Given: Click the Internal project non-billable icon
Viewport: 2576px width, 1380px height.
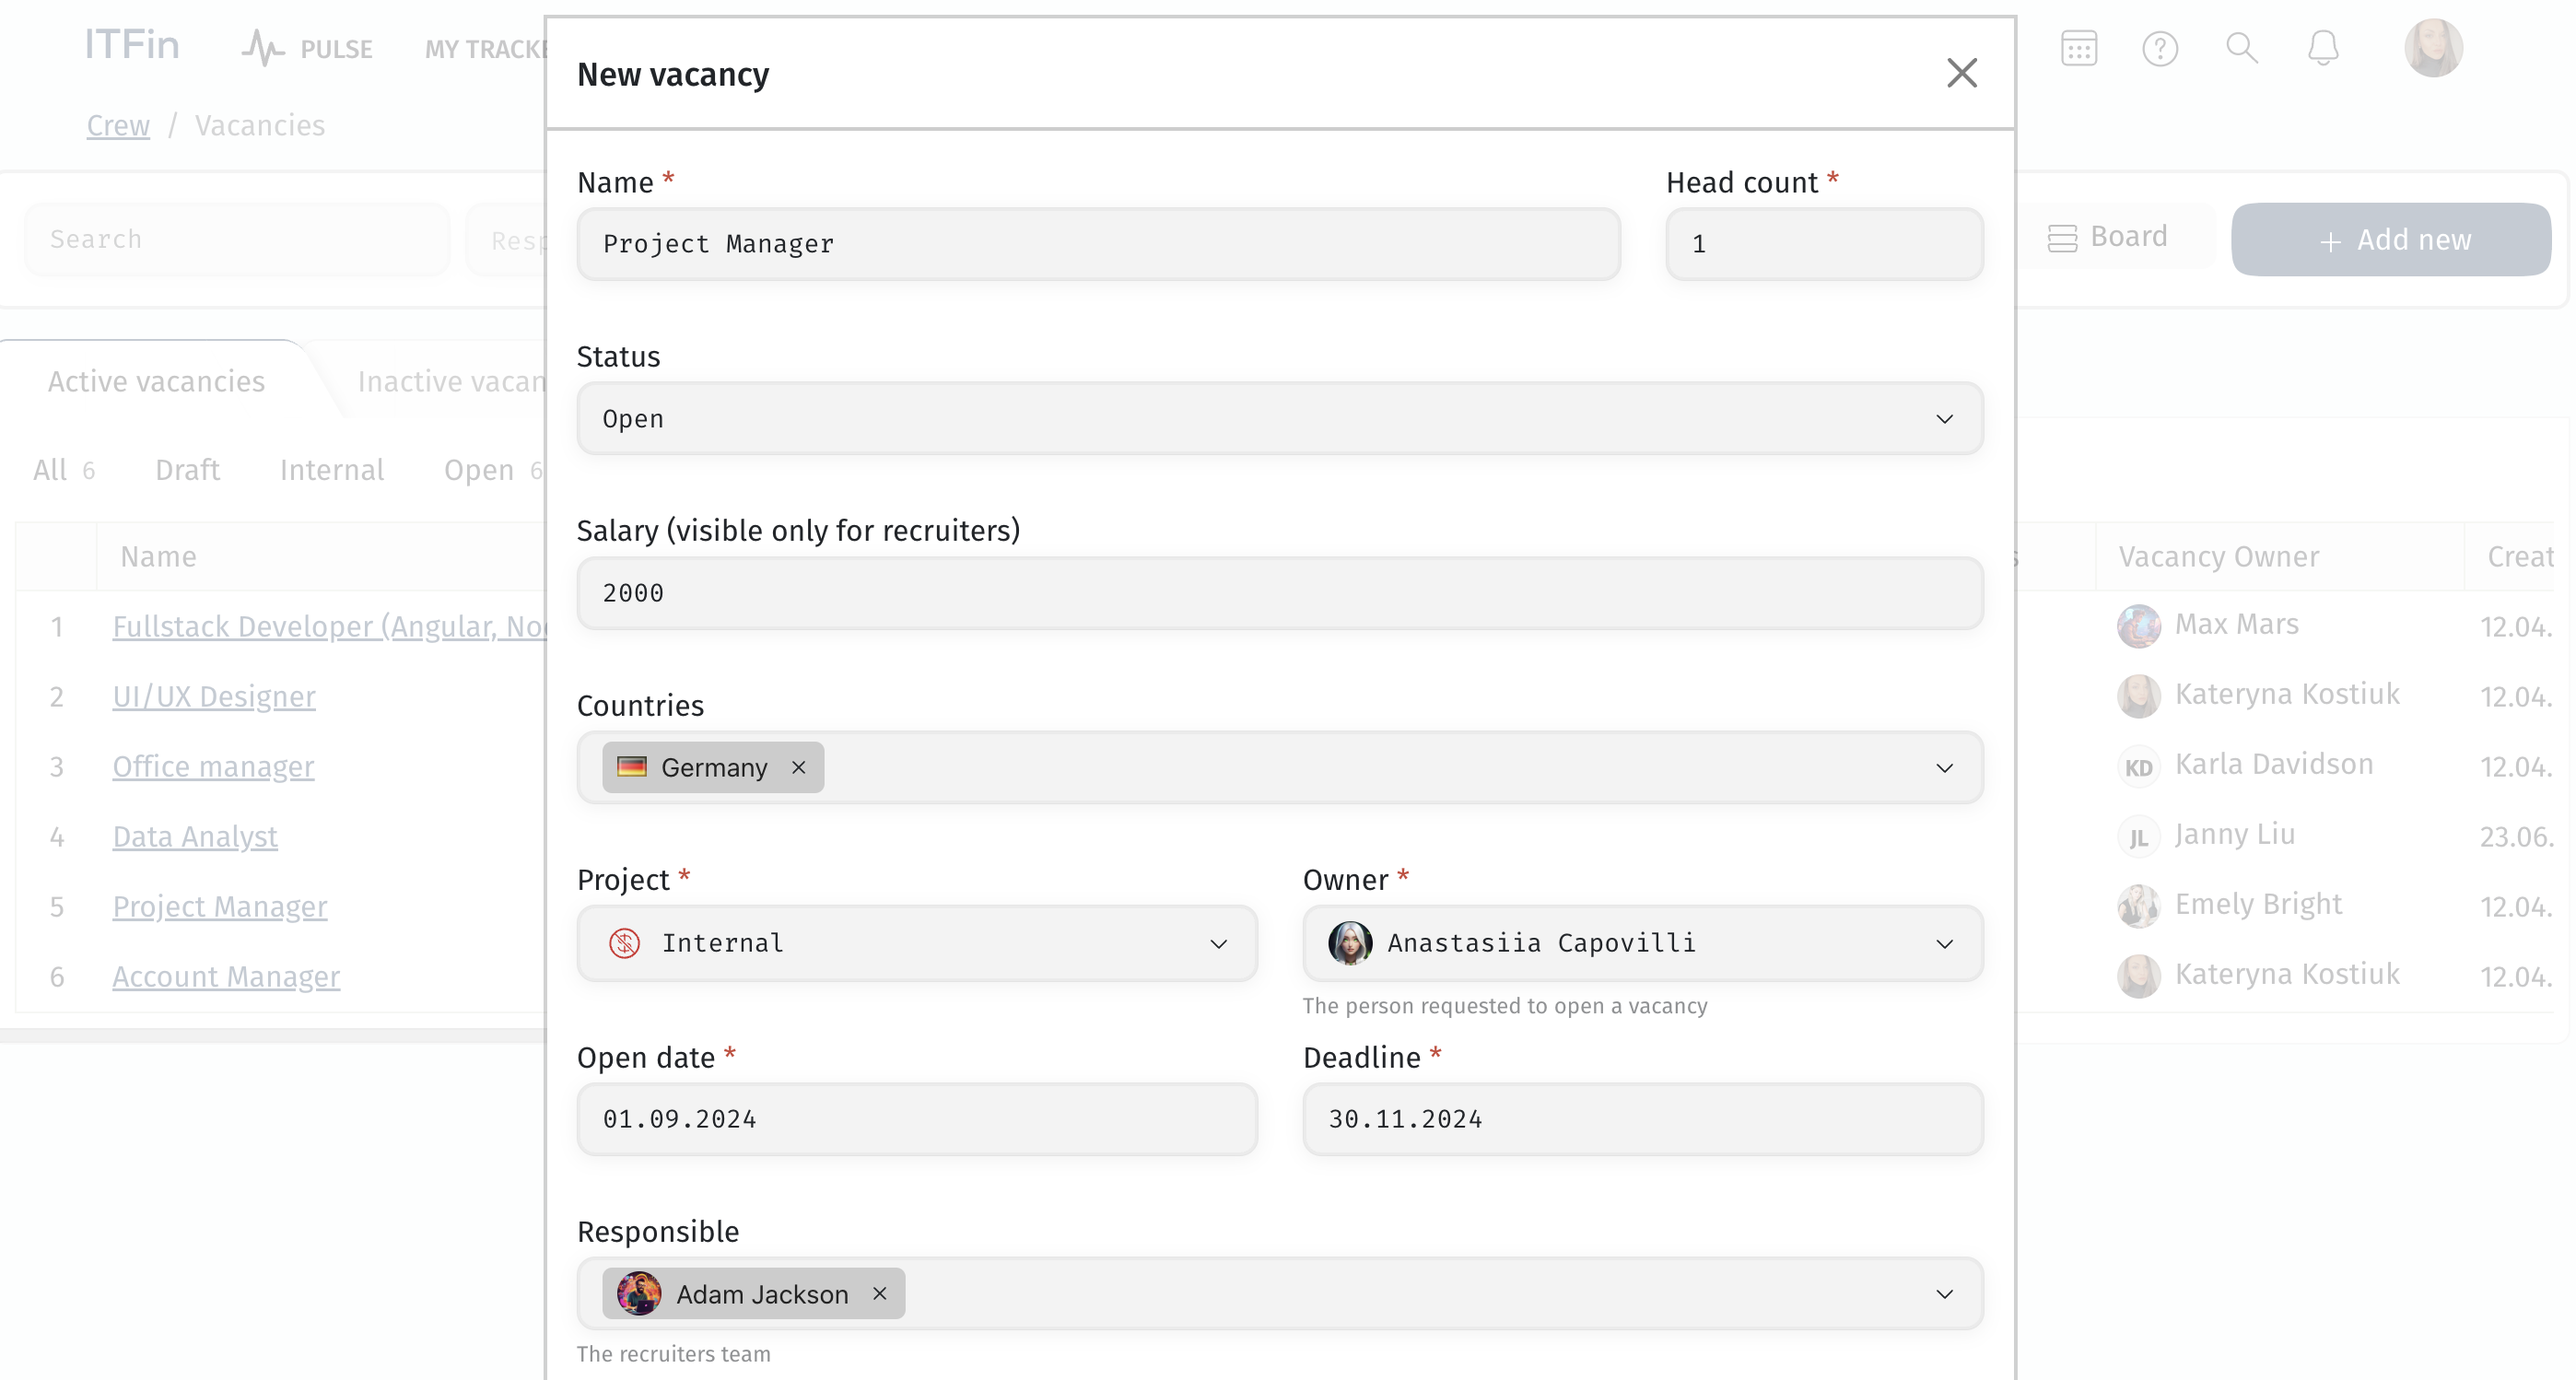Looking at the screenshot, I should point(624,943).
